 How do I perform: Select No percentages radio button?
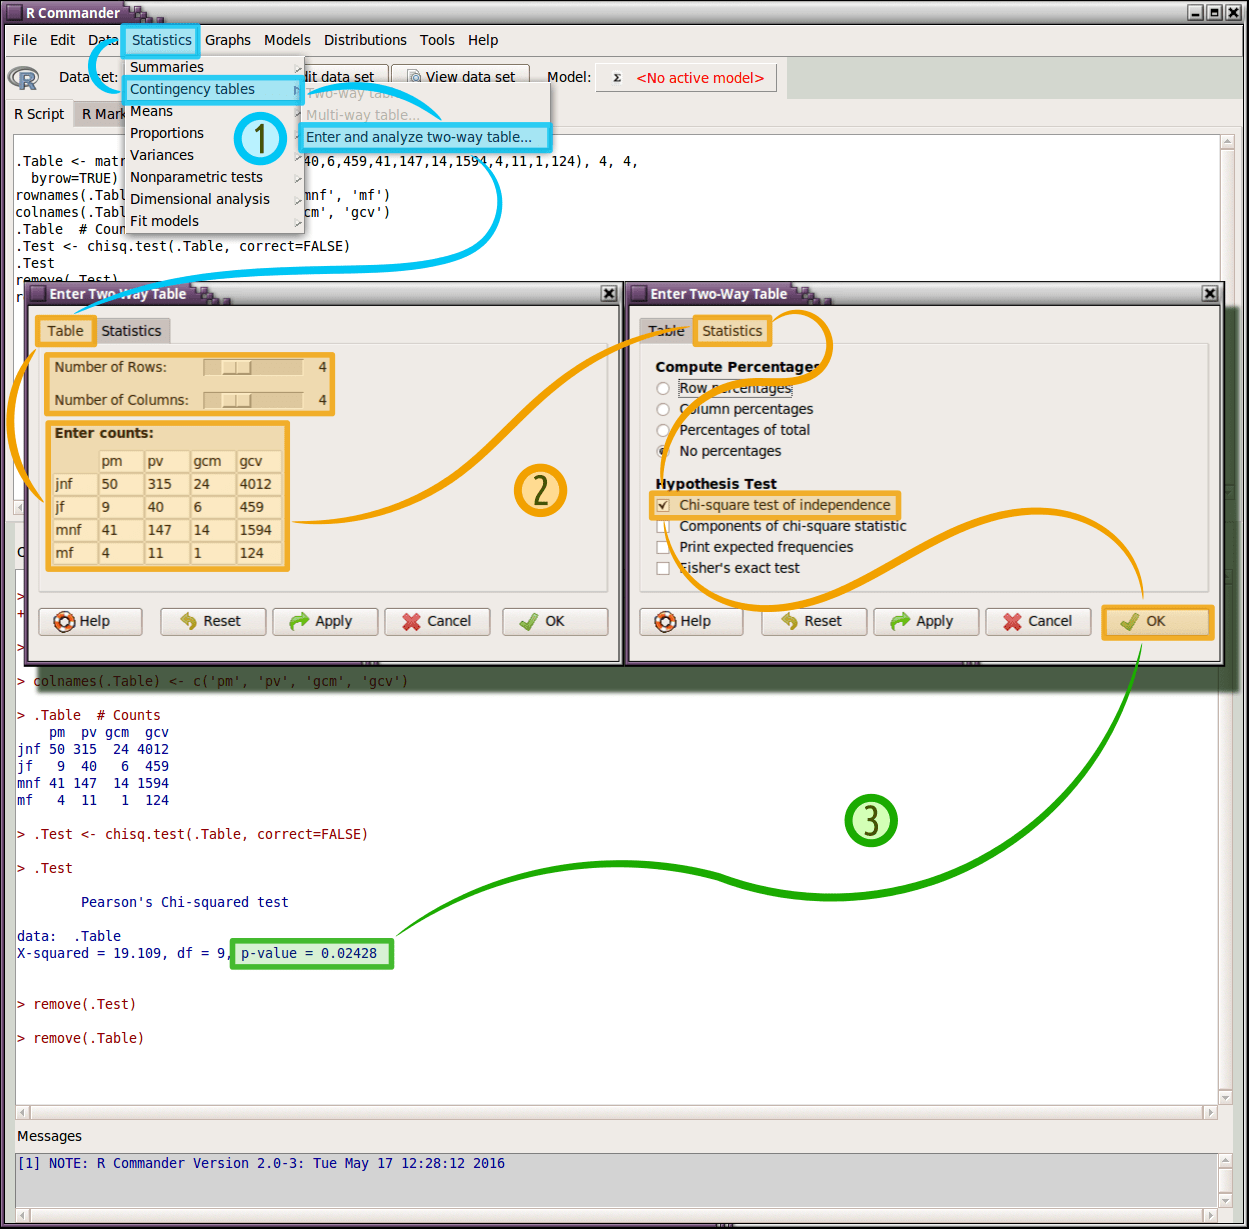coord(663,451)
